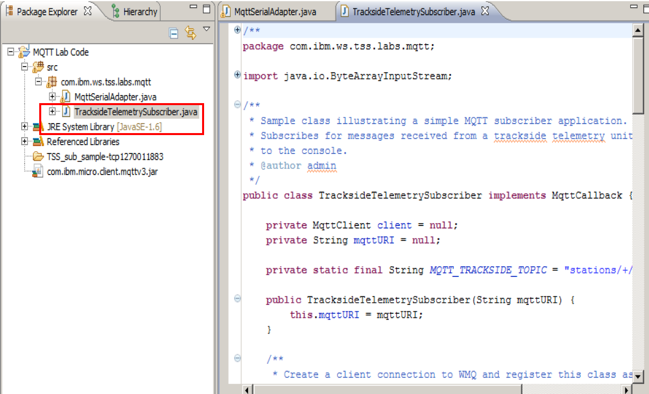Select Referenced Libraries entry
This screenshot has width=649, height=394.
(83, 142)
